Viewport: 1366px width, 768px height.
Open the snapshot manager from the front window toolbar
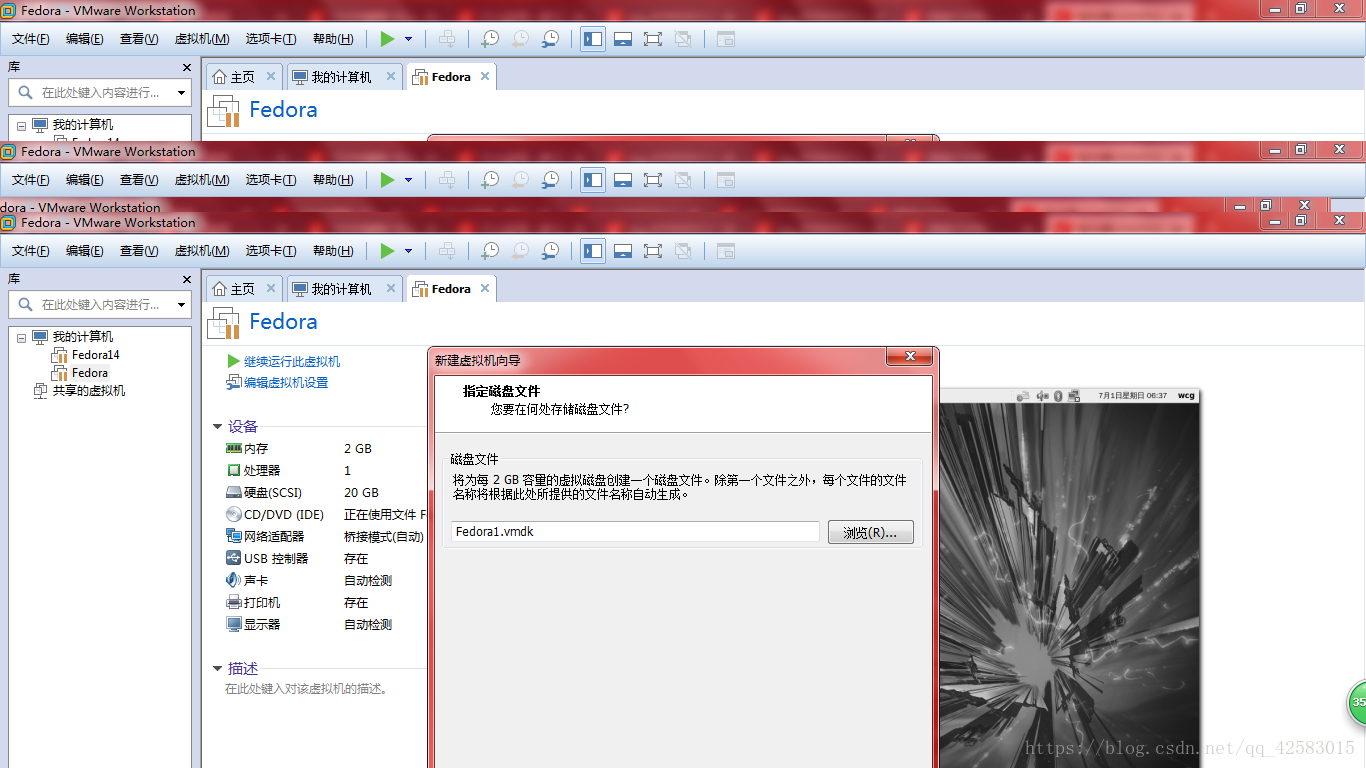click(551, 251)
